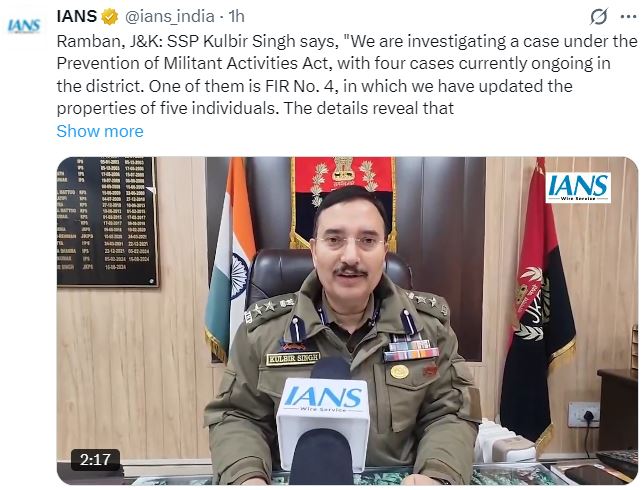
Task: Open the three-dot more options menu
Action: 628,17
